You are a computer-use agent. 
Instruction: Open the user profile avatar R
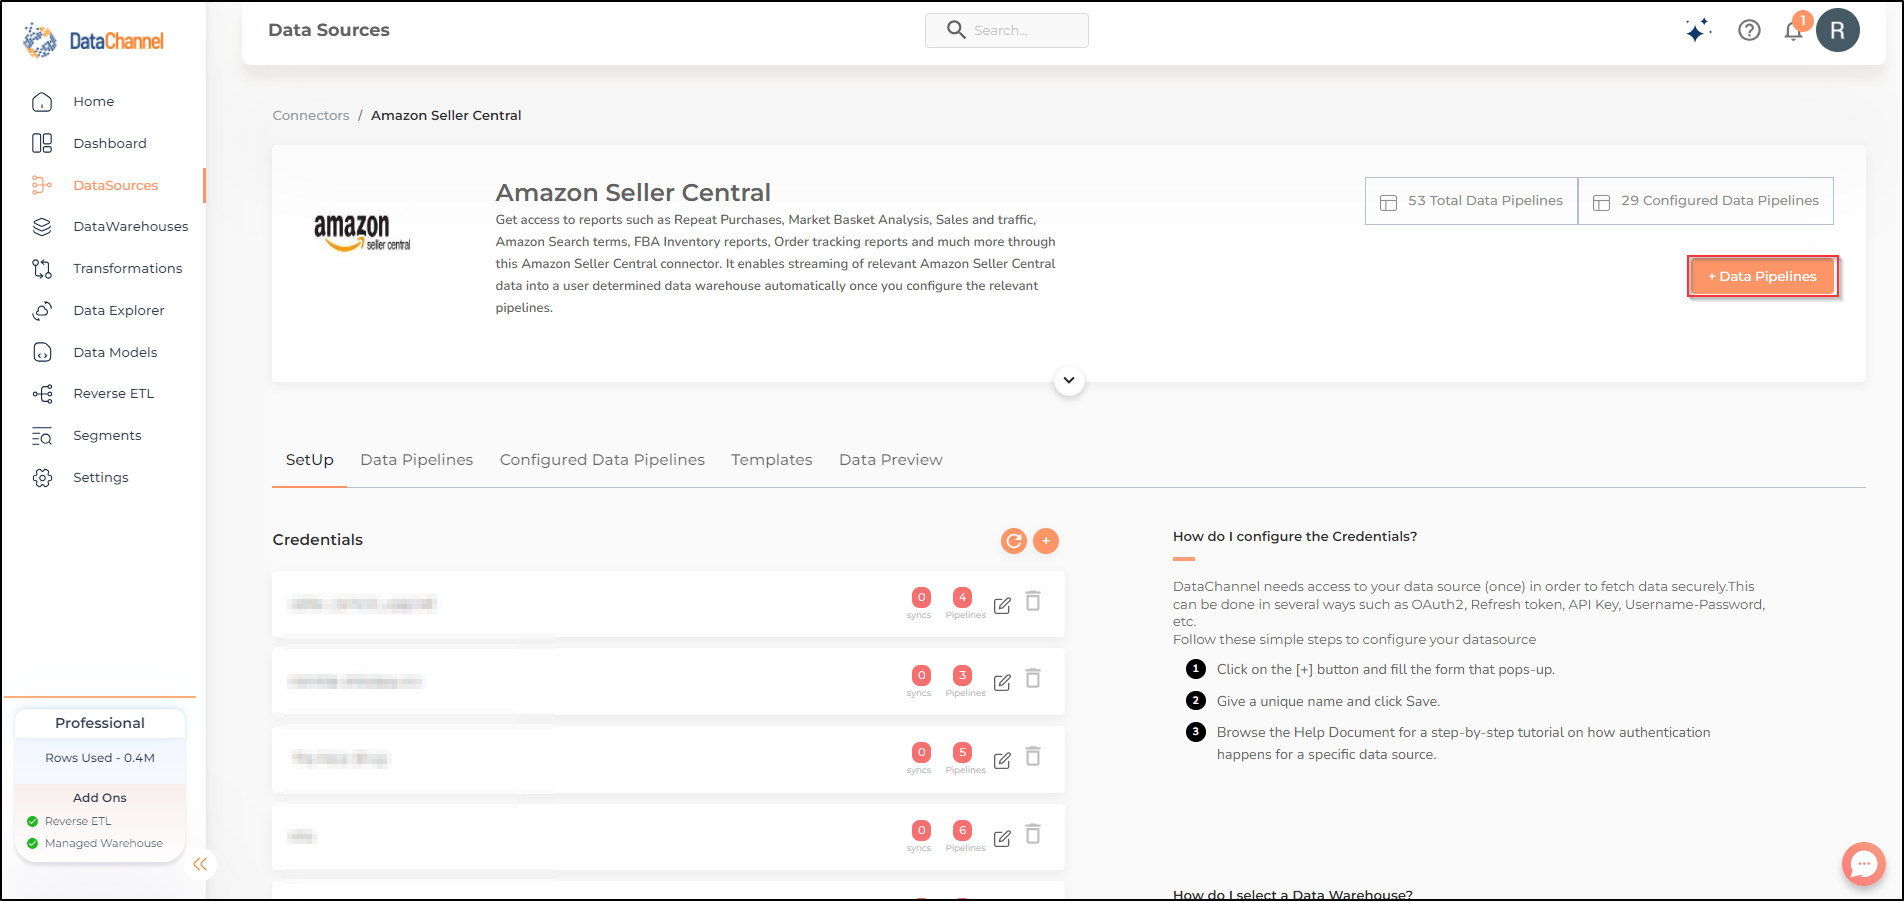tap(1838, 30)
